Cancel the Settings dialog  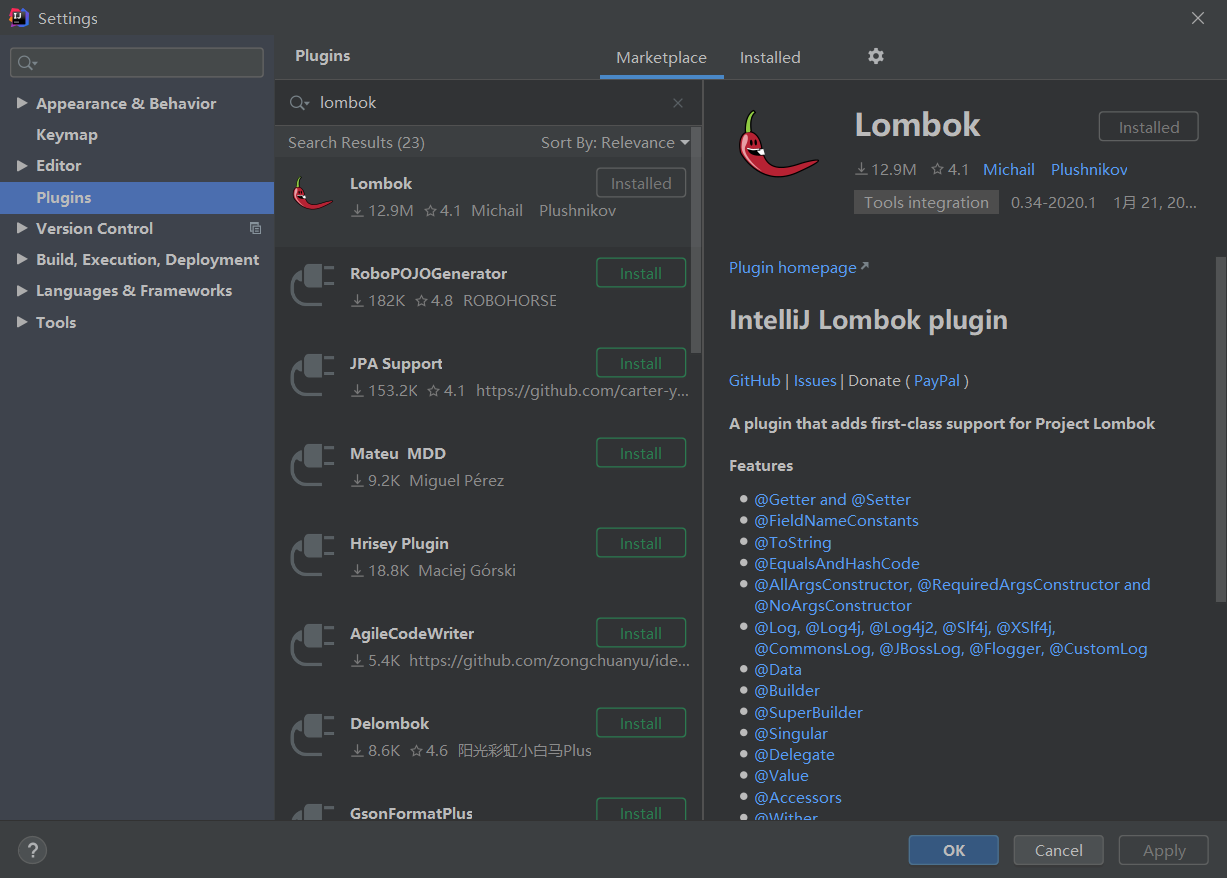(1058, 850)
